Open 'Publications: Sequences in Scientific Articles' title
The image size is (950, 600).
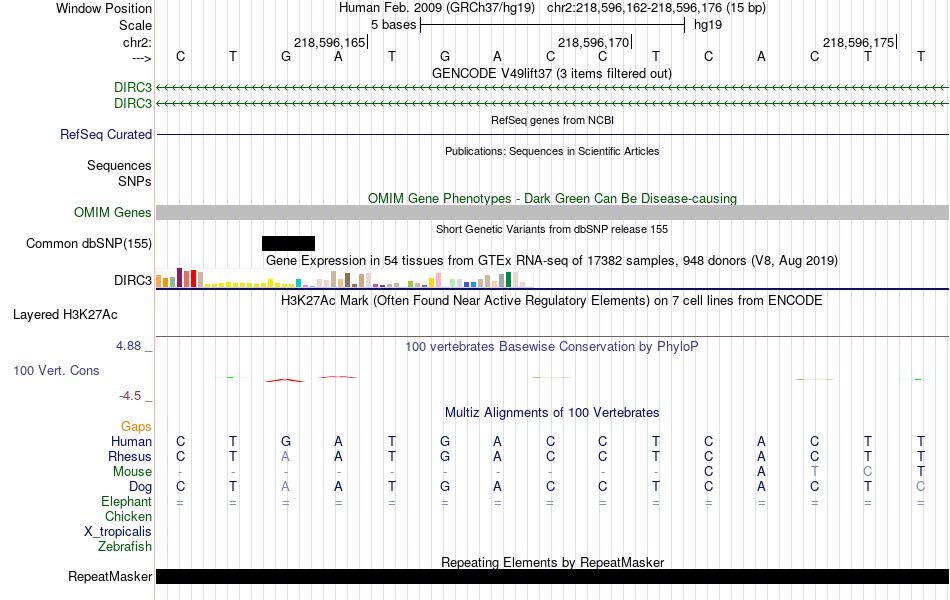pyautogui.click(x=552, y=151)
